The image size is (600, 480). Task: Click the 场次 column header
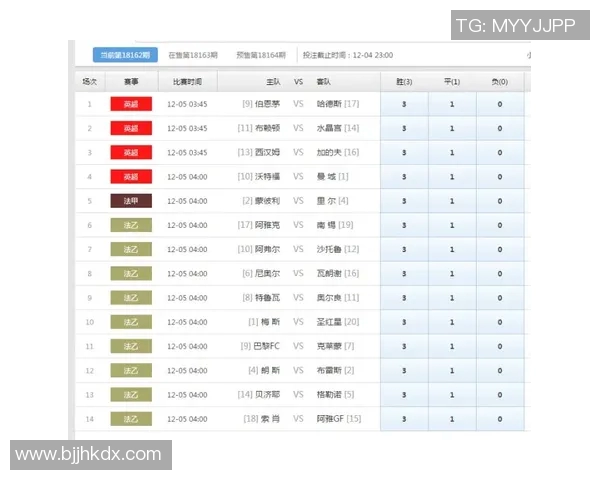[90, 82]
